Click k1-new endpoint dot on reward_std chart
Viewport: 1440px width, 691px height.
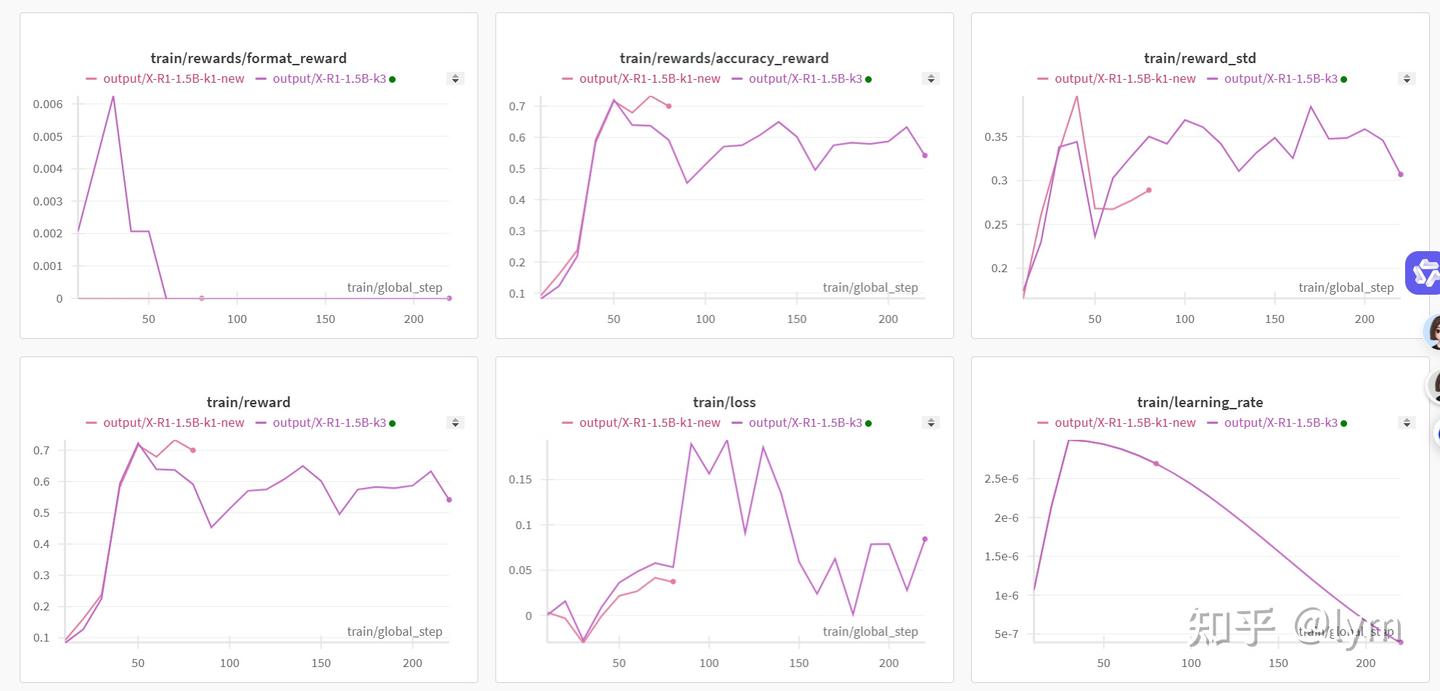point(1149,190)
